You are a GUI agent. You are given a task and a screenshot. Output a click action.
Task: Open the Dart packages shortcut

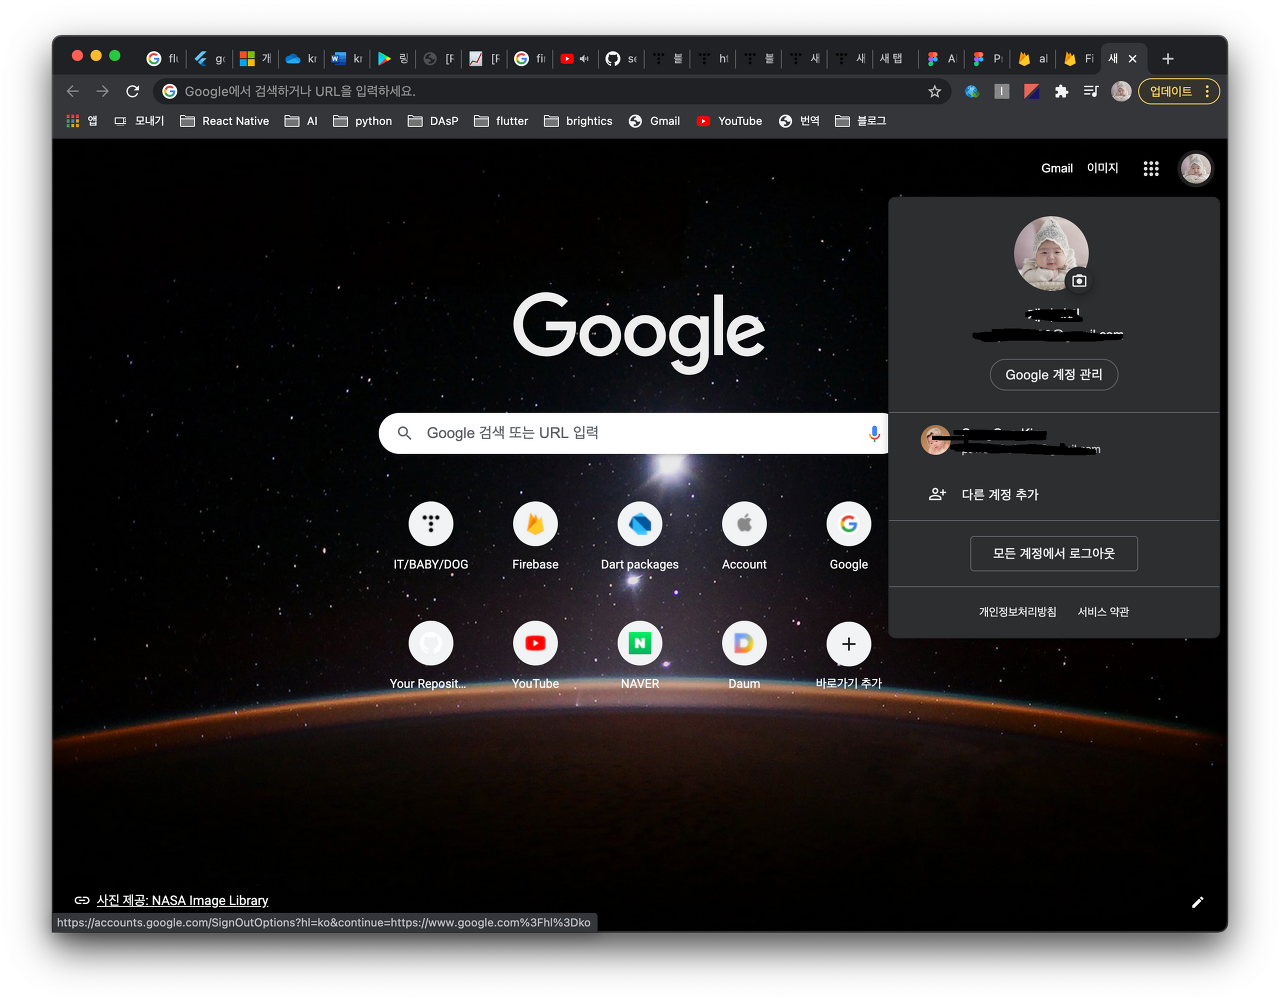tap(640, 537)
